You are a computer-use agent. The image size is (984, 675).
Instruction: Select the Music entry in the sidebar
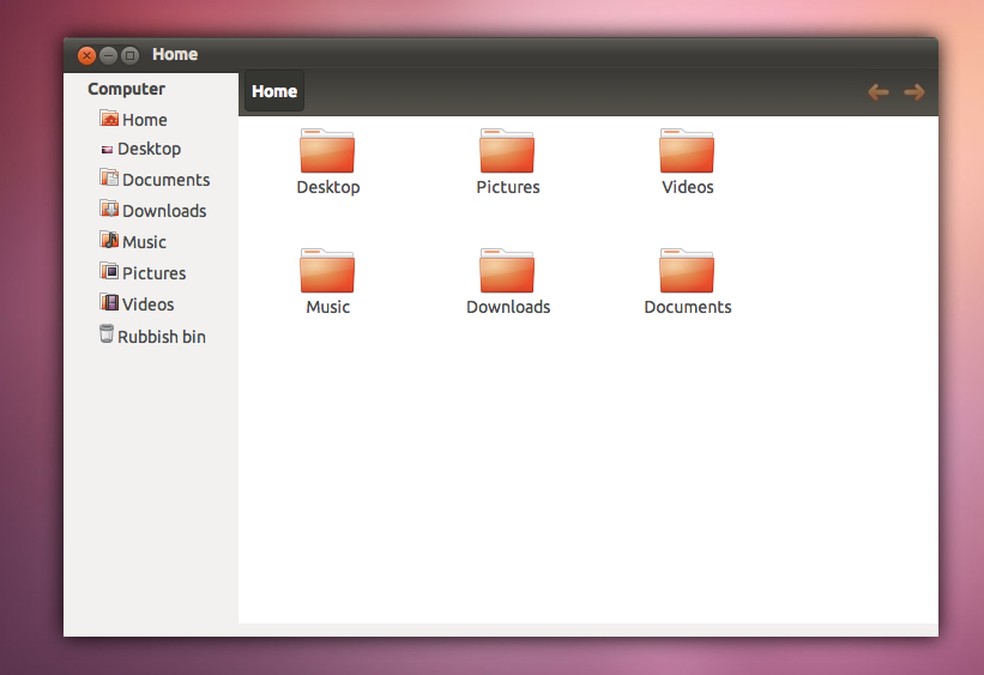(x=143, y=242)
